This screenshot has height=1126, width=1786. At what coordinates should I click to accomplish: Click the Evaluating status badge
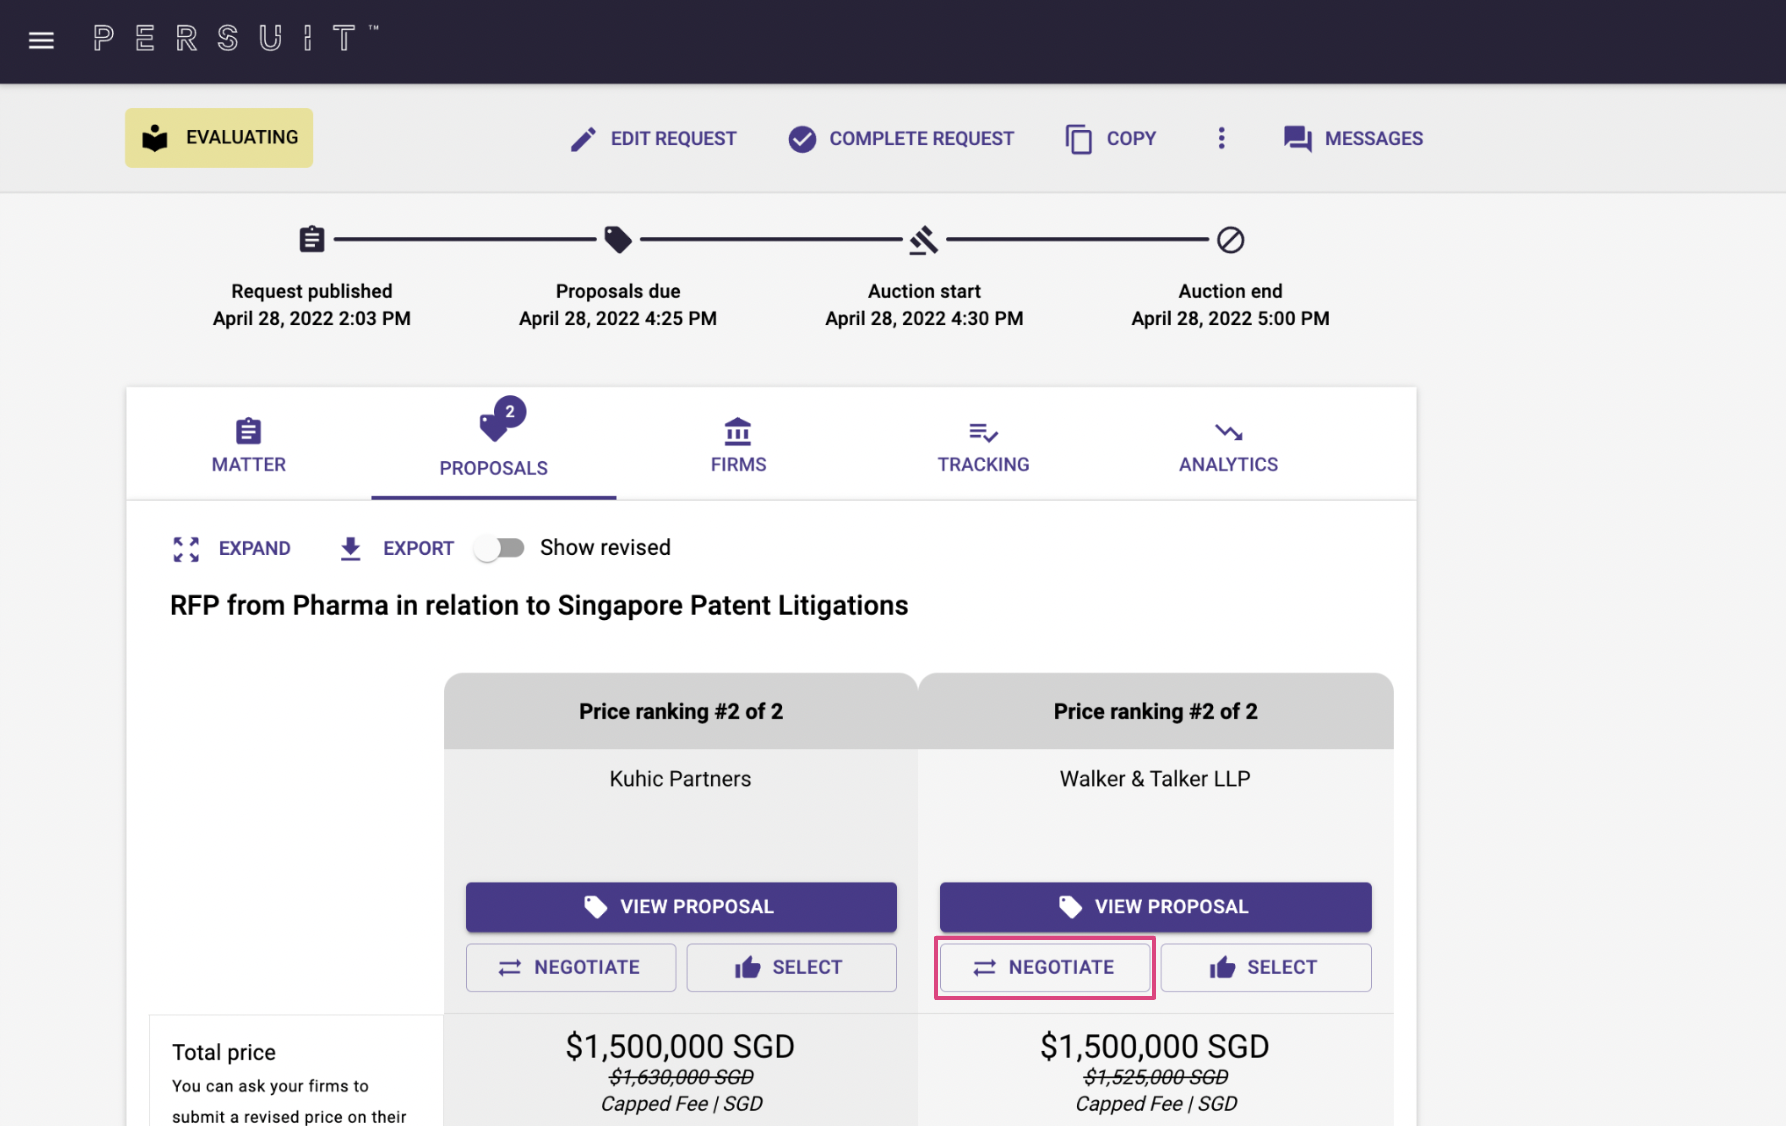coord(219,138)
